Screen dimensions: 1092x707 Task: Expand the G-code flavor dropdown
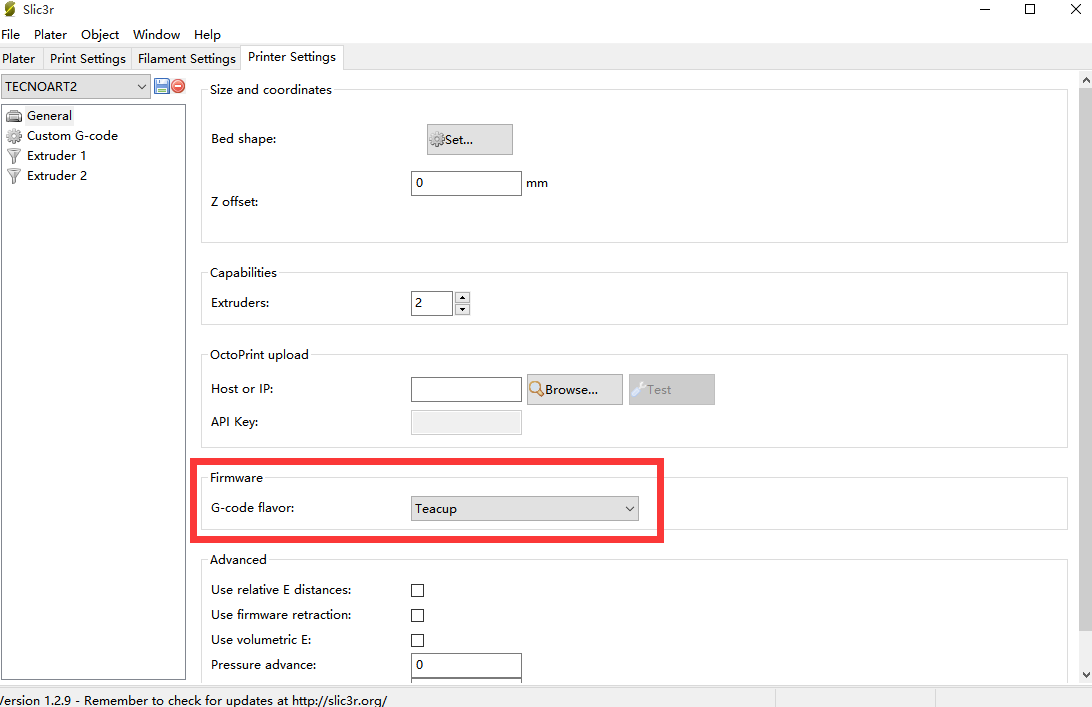pyautogui.click(x=525, y=509)
